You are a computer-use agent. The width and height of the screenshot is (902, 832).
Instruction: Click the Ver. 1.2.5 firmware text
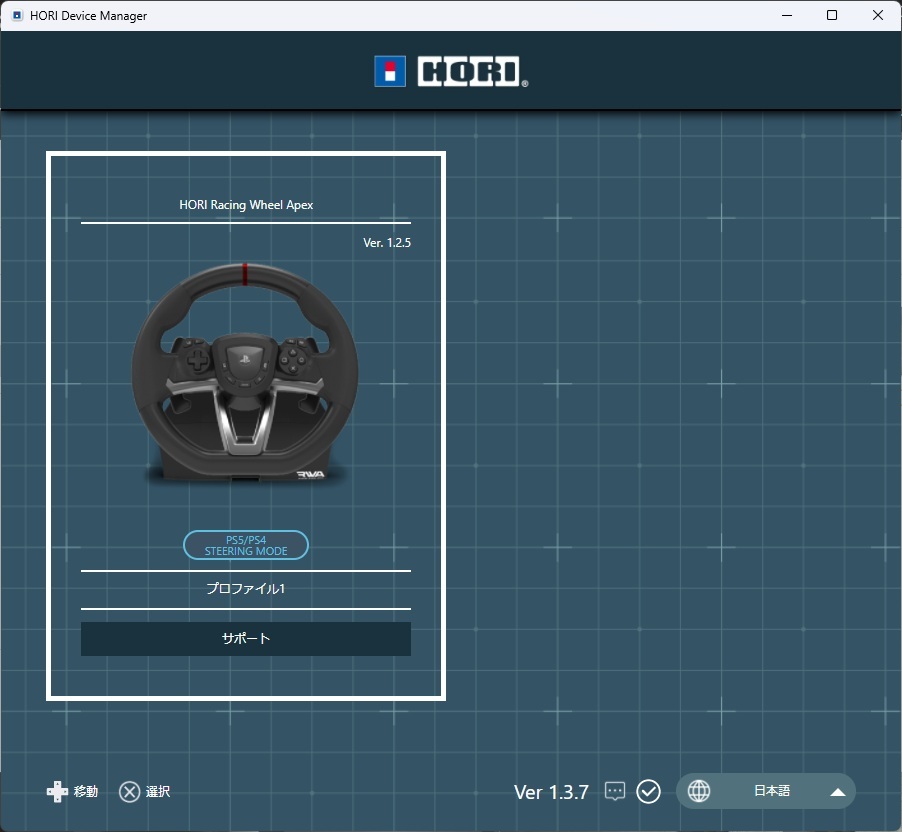[388, 242]
